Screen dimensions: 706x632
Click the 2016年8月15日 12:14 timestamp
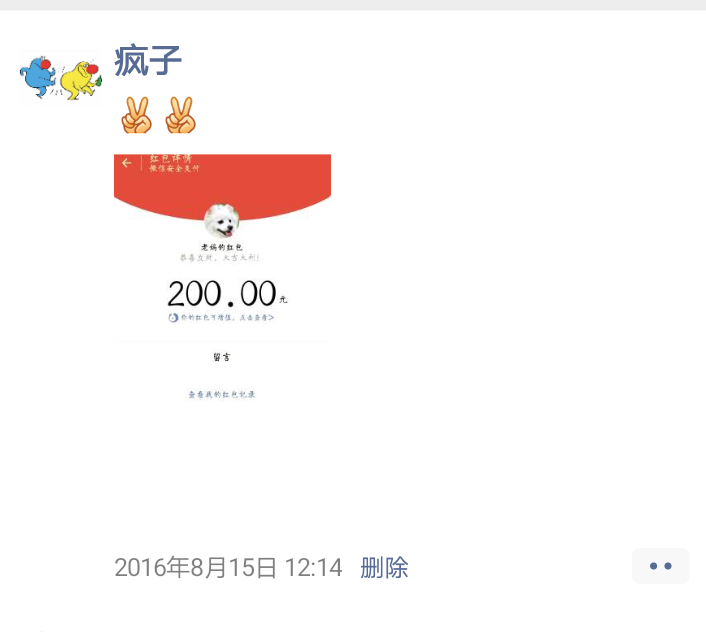(x=228, y=567)
